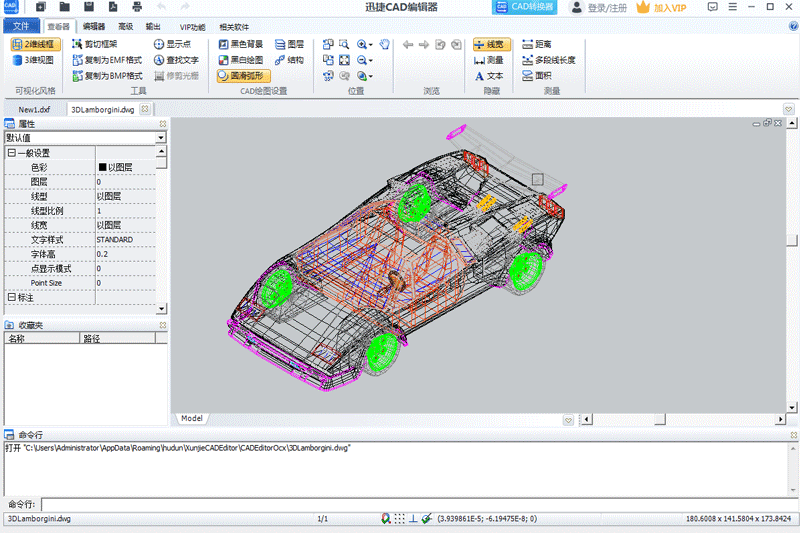Click the drawing area horizontal scrollbar thumb
The width and height of the screenshot is (800, 533).
(x=660, y=419)
